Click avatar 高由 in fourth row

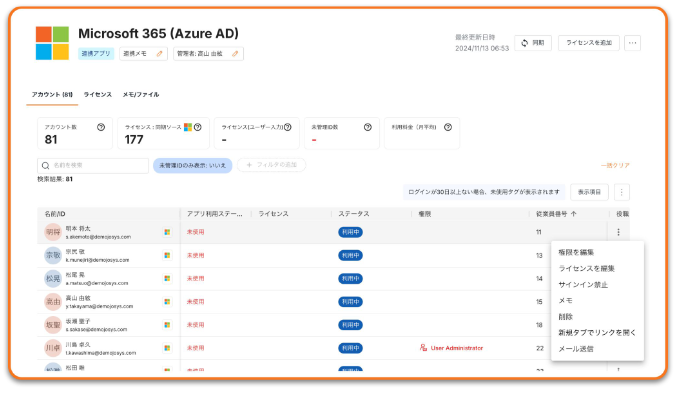[x=53, y=302]
